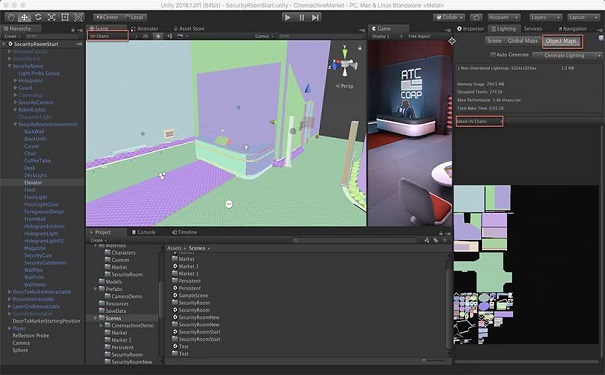Switch to the Object Maps tab
Viewport: 605px width, 375px height.
click(562, 41)
